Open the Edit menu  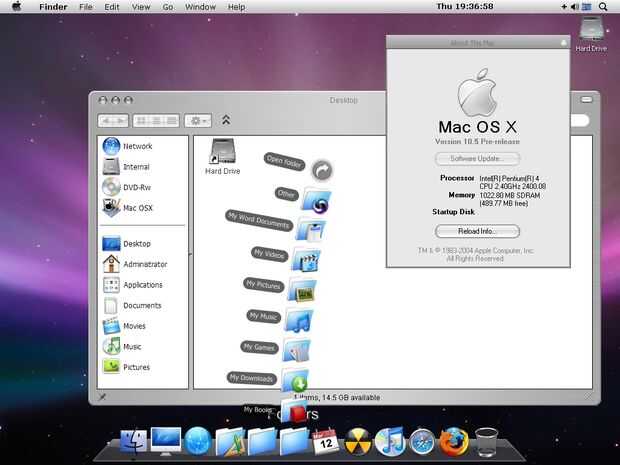(112, 7)
